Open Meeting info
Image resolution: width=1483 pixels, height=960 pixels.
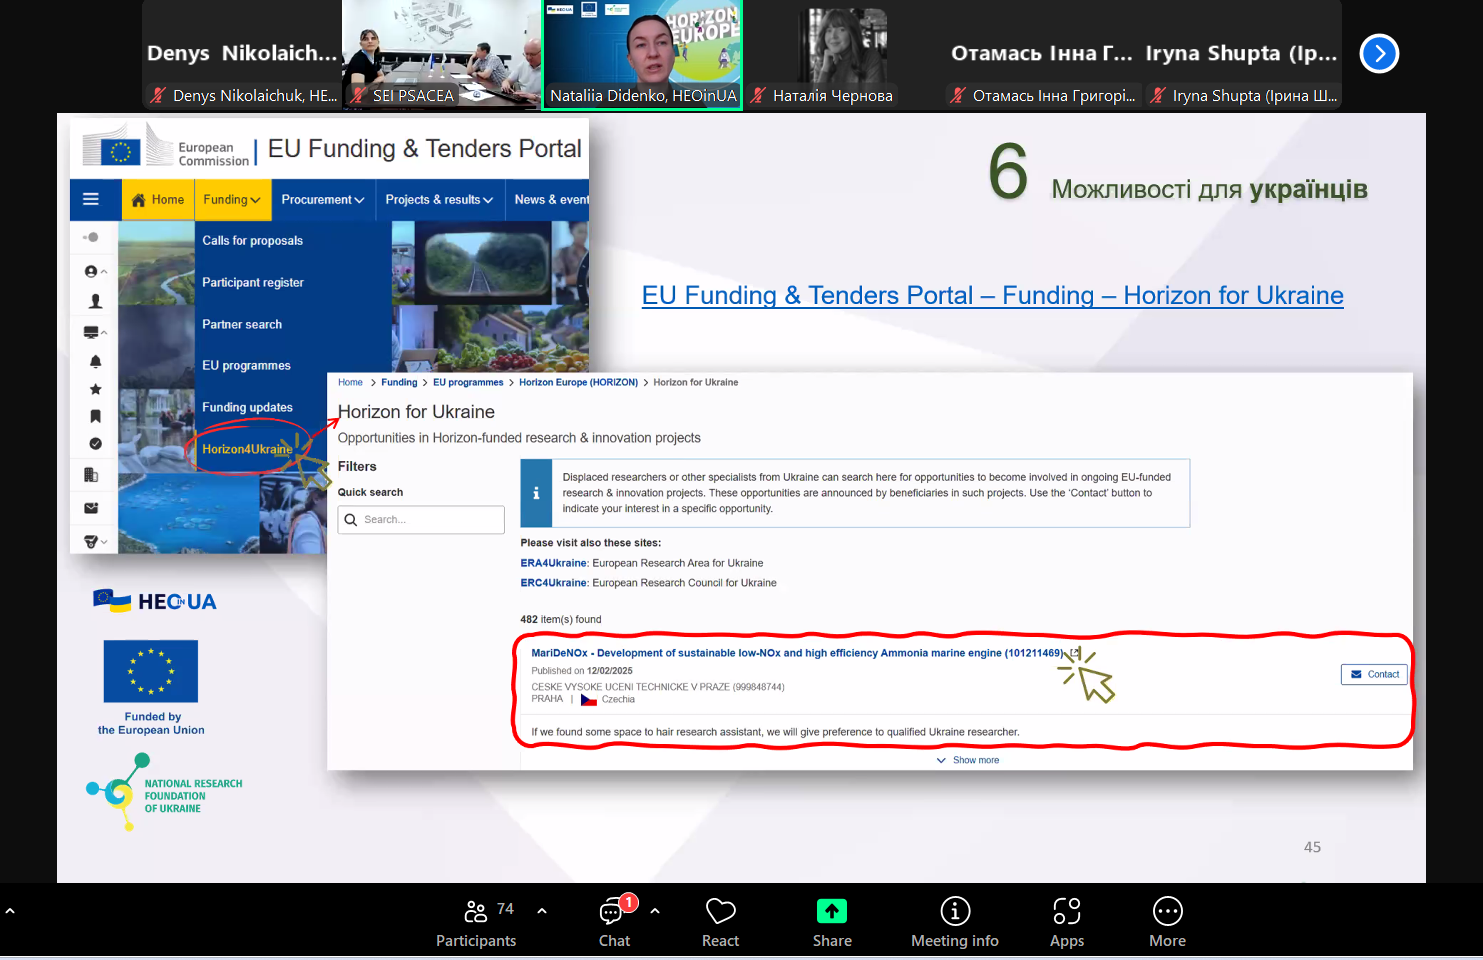(x=954, y=923)
